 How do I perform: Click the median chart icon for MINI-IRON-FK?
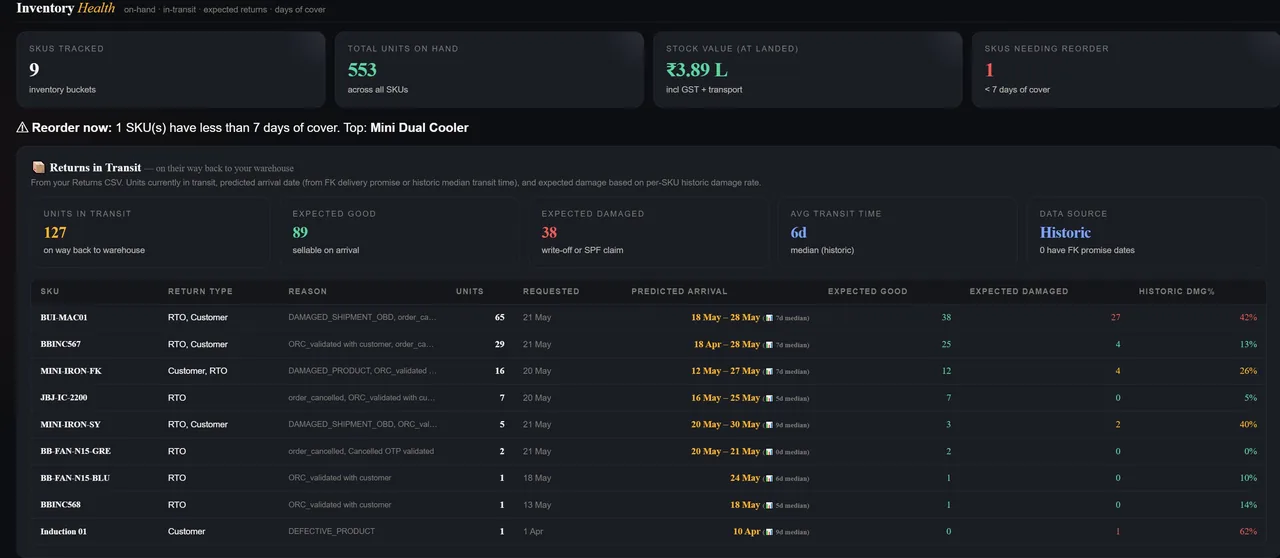point(769,372)
